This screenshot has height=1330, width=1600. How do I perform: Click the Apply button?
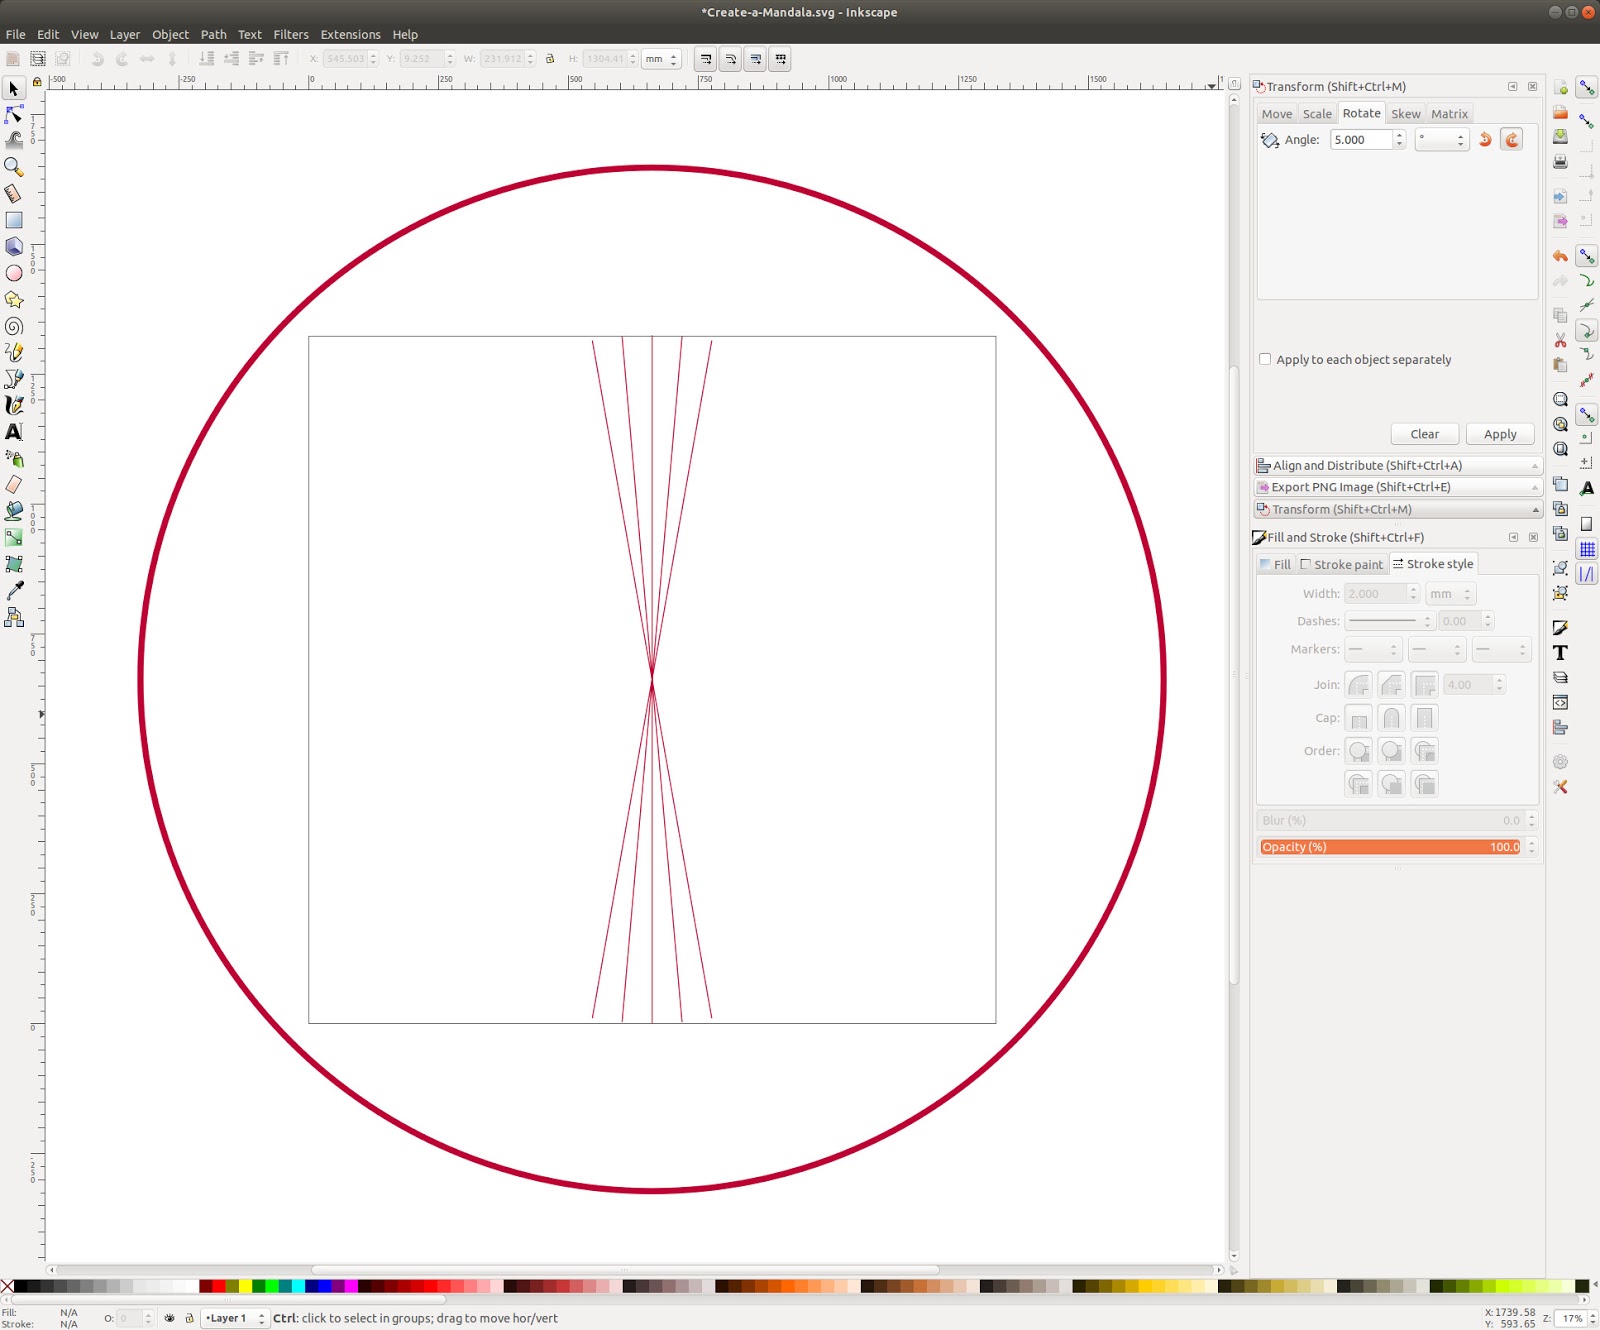[1500, 434]
